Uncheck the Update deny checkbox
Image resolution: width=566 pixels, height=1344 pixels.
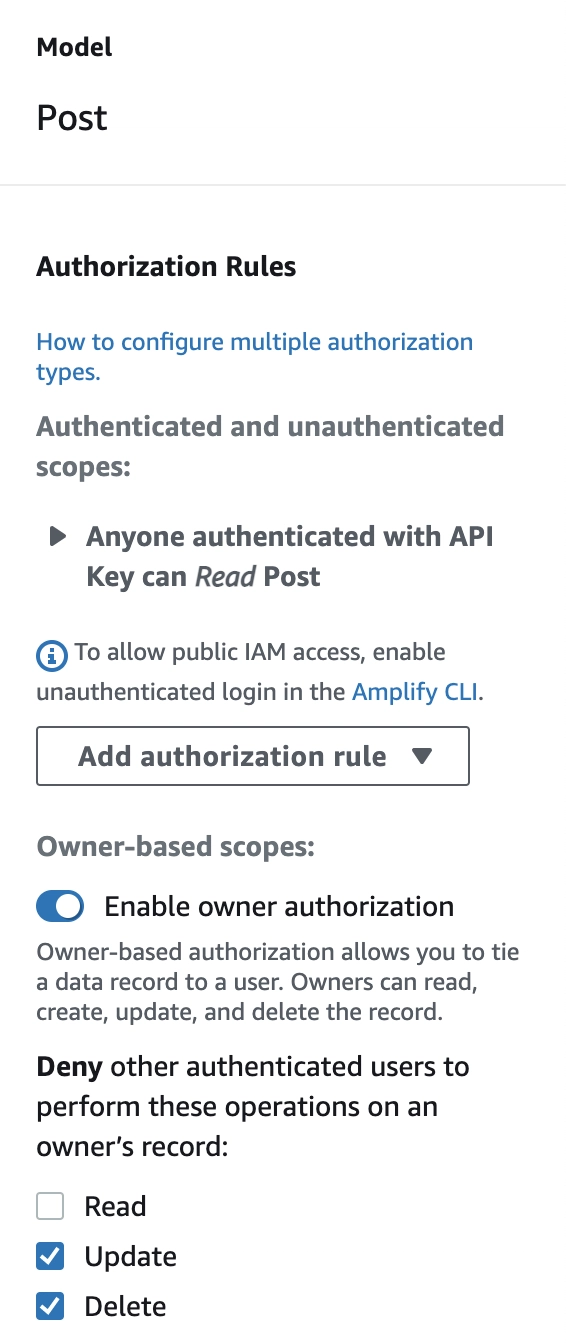point(50,1256)
